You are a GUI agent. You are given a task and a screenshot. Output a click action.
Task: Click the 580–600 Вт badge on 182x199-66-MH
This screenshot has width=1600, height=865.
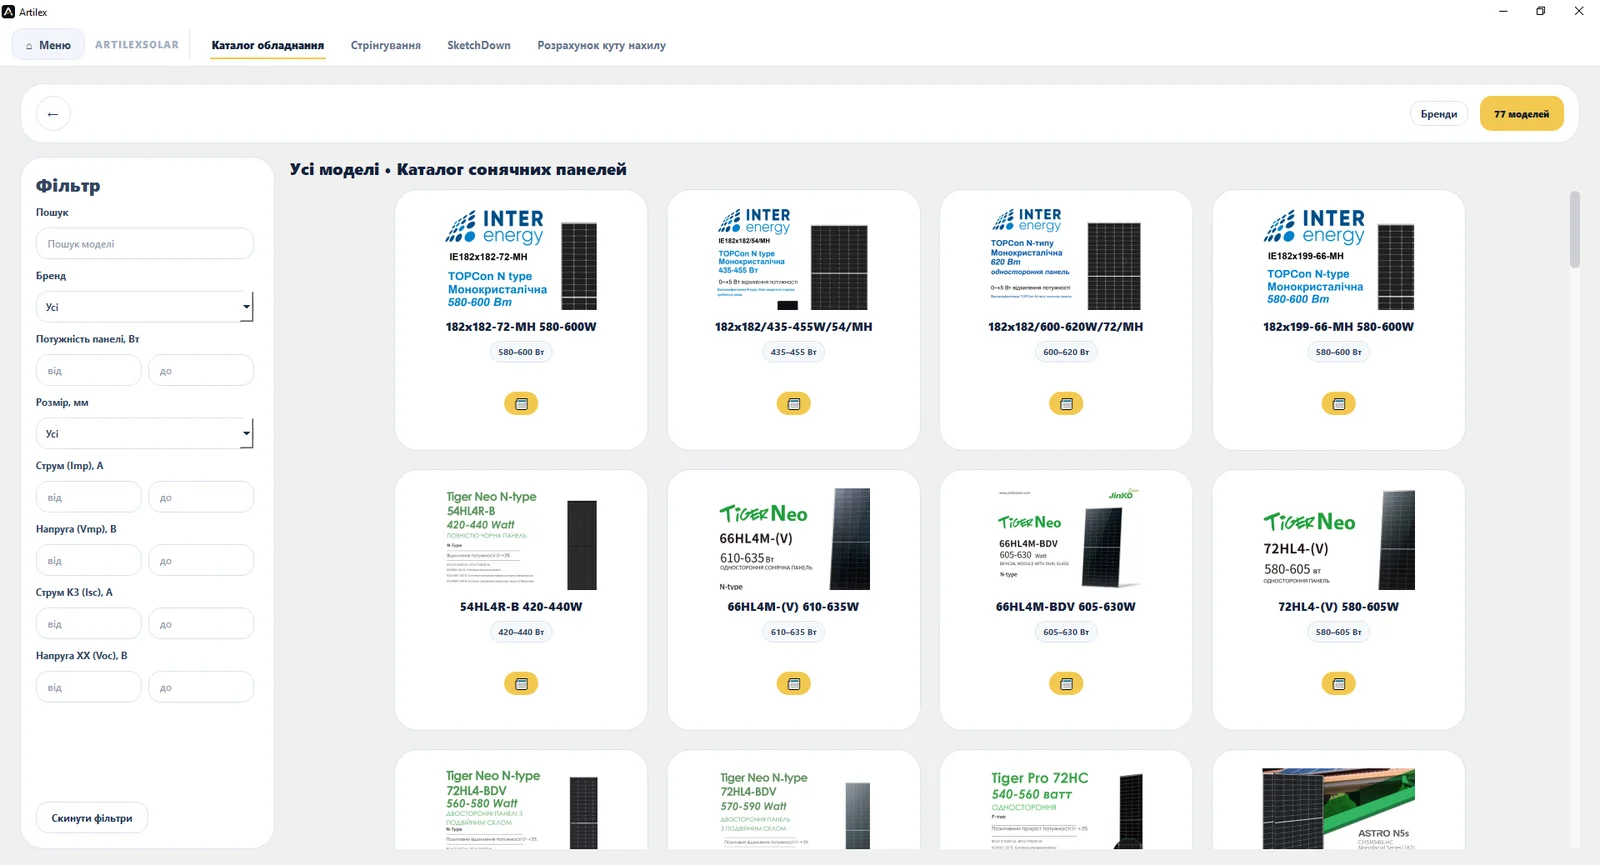click(x=1339, y=352)
